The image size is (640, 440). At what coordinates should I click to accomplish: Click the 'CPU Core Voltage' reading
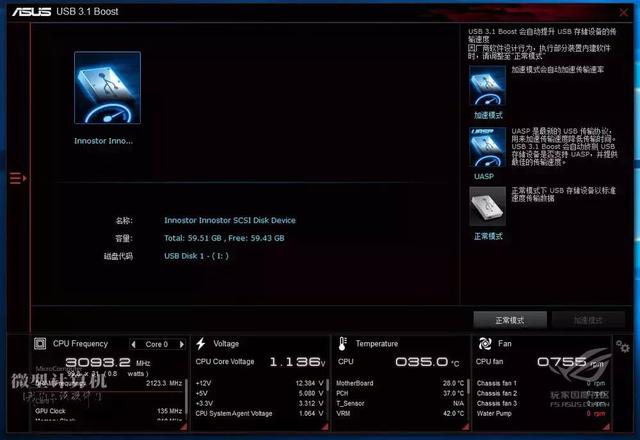coord(260,362)
